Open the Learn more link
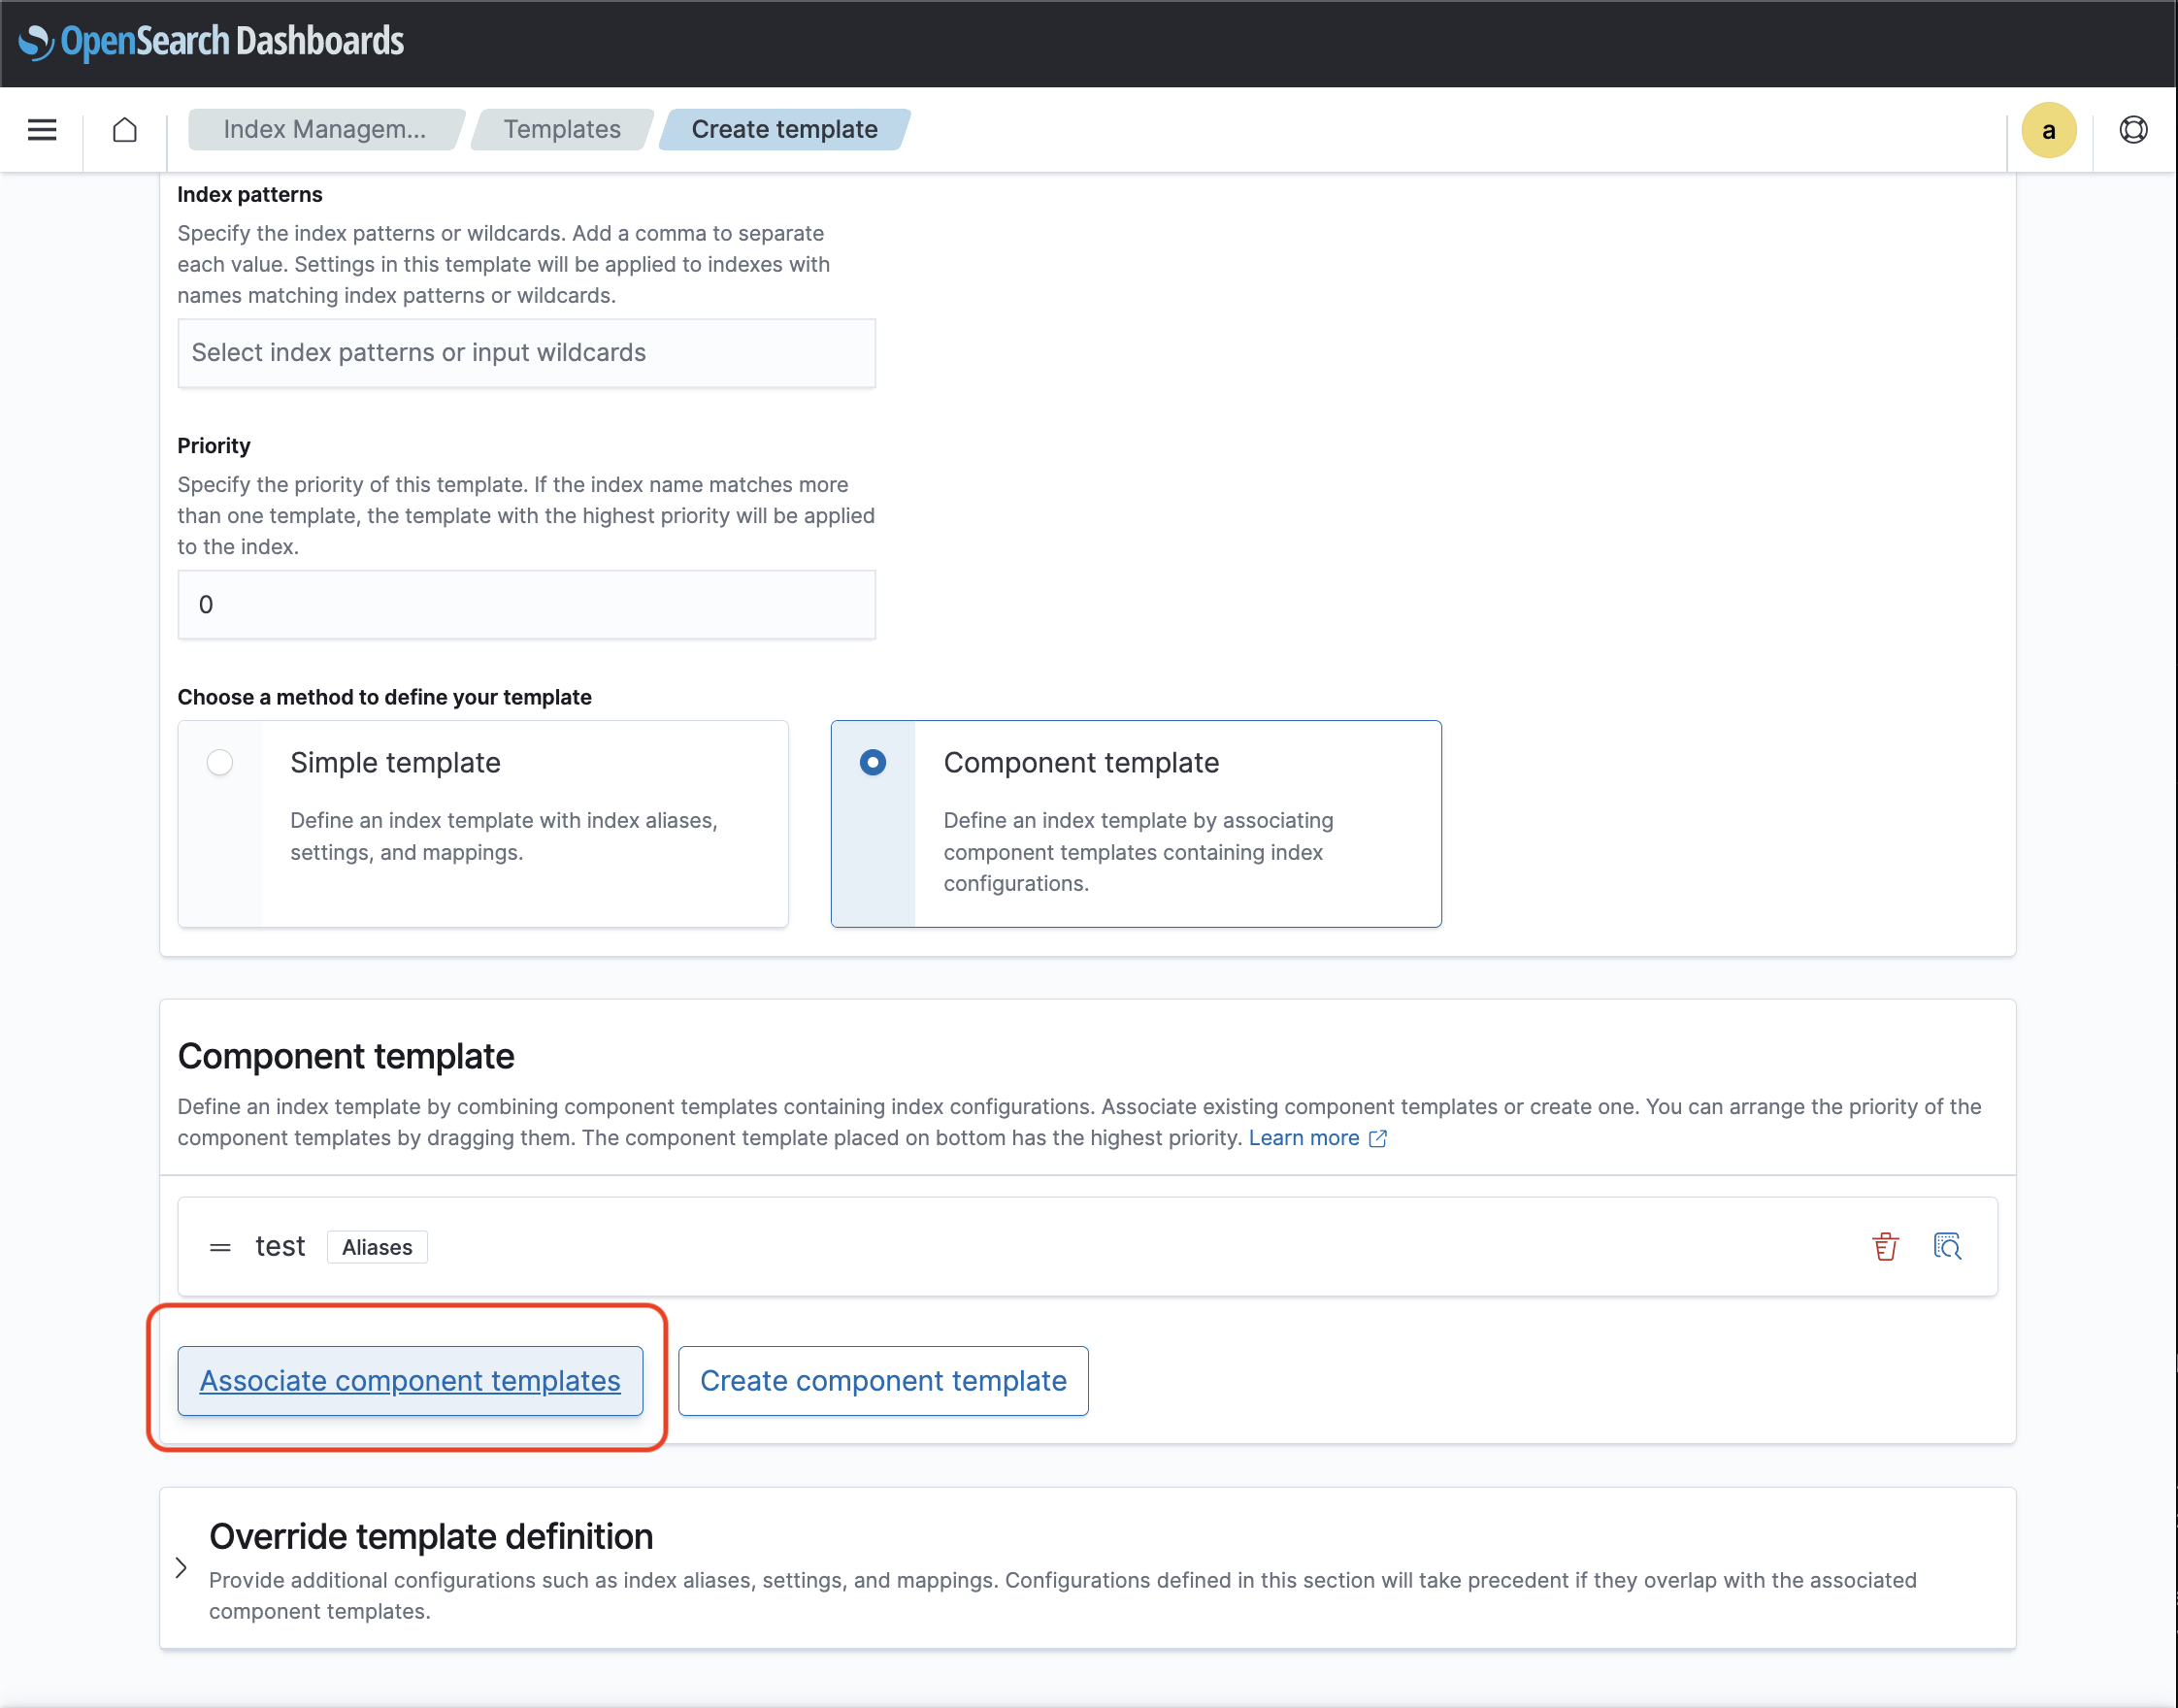Image resolution: width=2178 pixels, height=1708 pixels. pyautogui.click(x=1306, y=1137)
